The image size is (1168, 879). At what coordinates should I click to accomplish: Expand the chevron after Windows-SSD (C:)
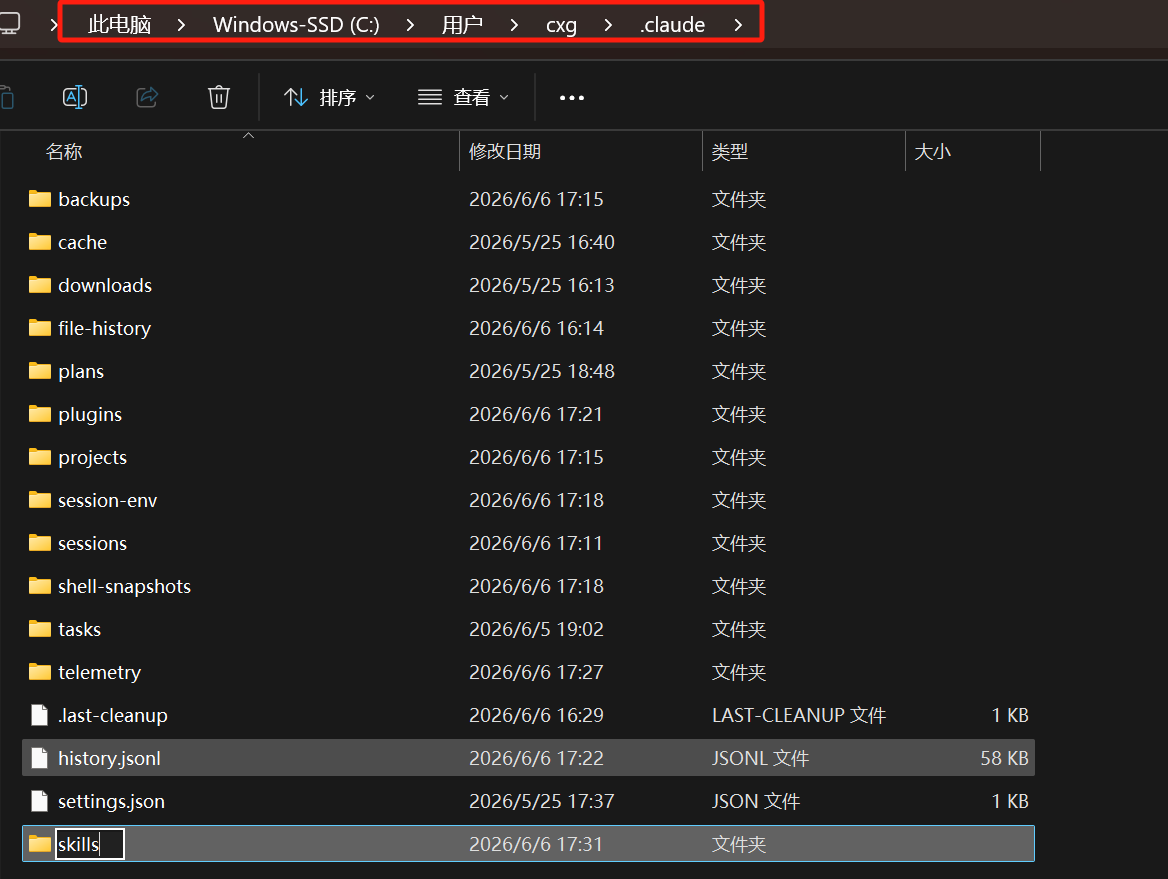pyautogui.click(x=410, y=25)
